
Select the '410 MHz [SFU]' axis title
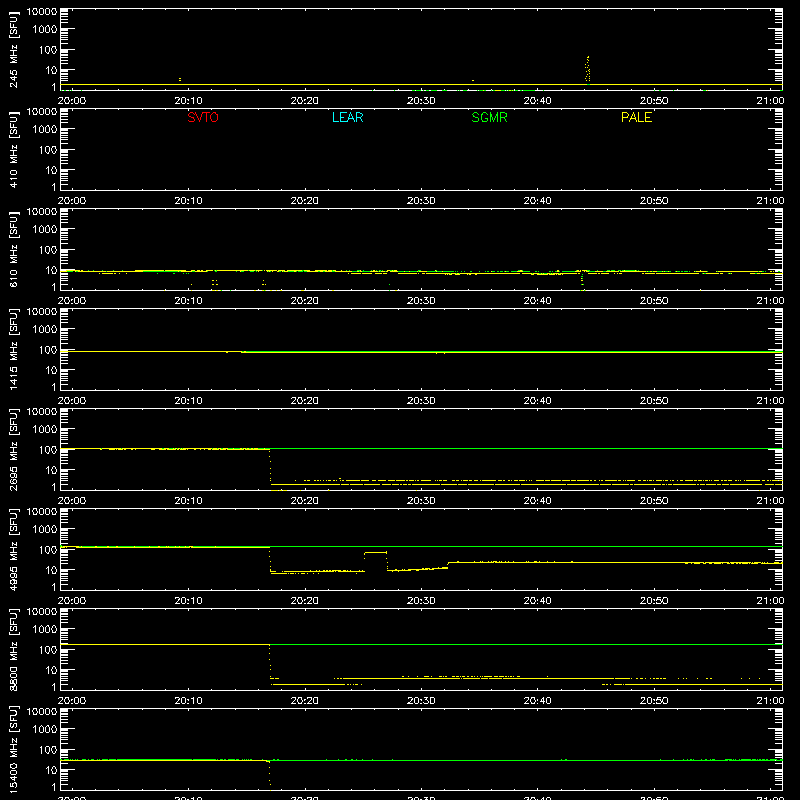point(14,149)
